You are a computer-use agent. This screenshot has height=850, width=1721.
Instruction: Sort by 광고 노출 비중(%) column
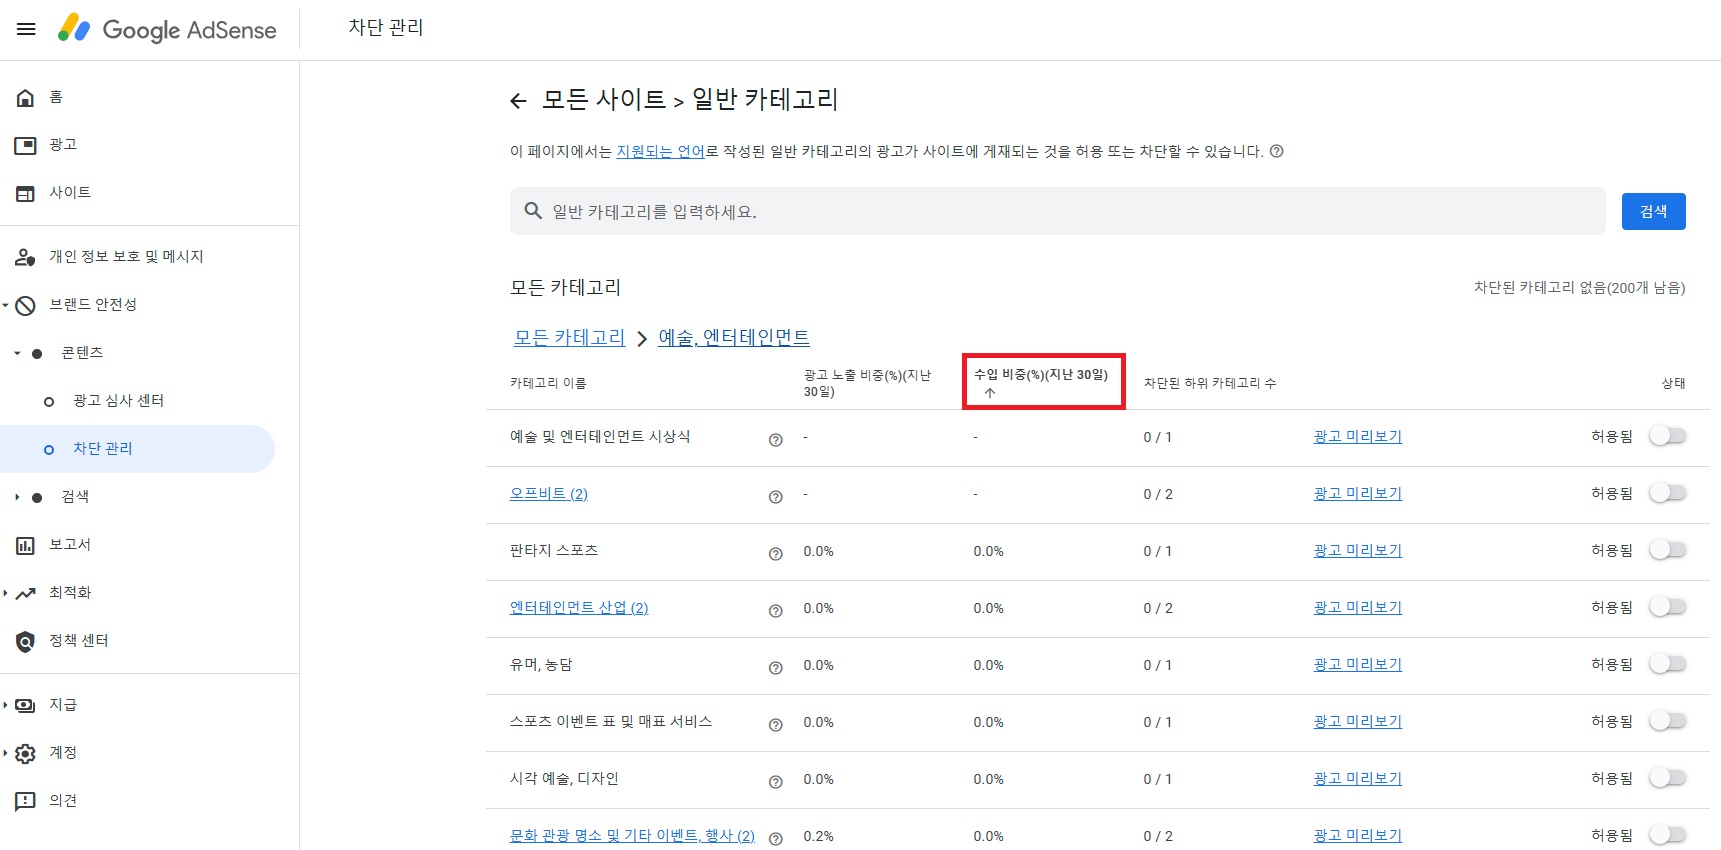pyautogui.click(x=867, y=383)
